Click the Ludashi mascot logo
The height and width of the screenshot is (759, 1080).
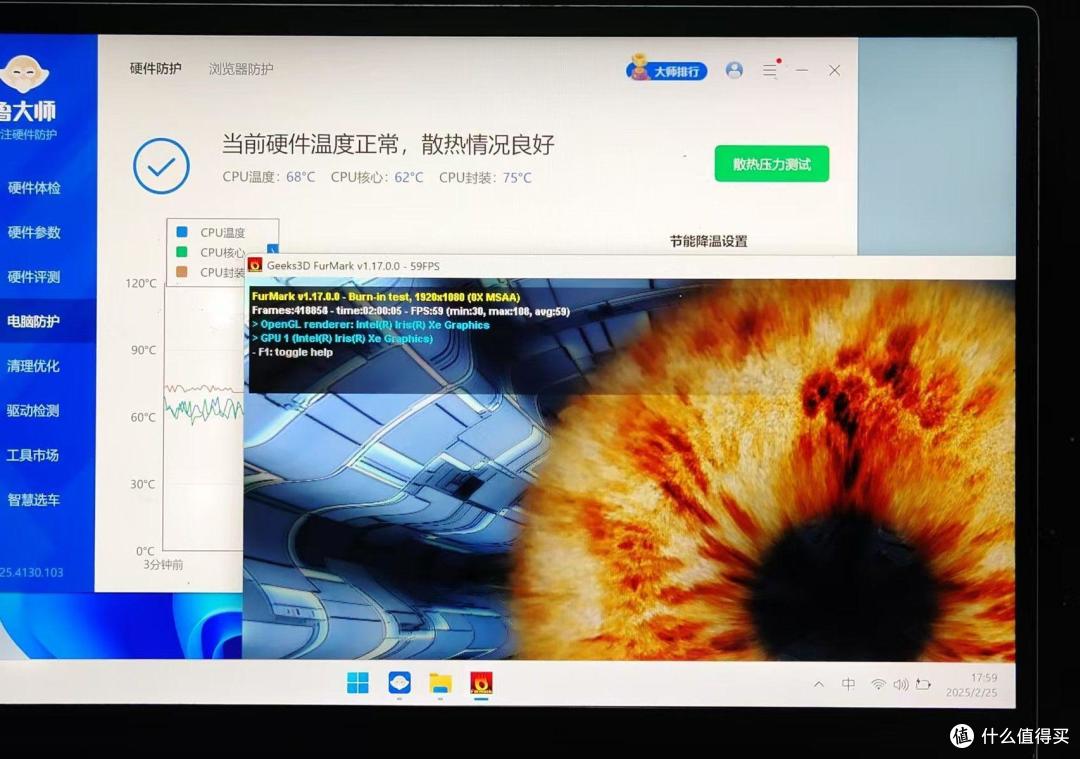click(x=24, y=74)
